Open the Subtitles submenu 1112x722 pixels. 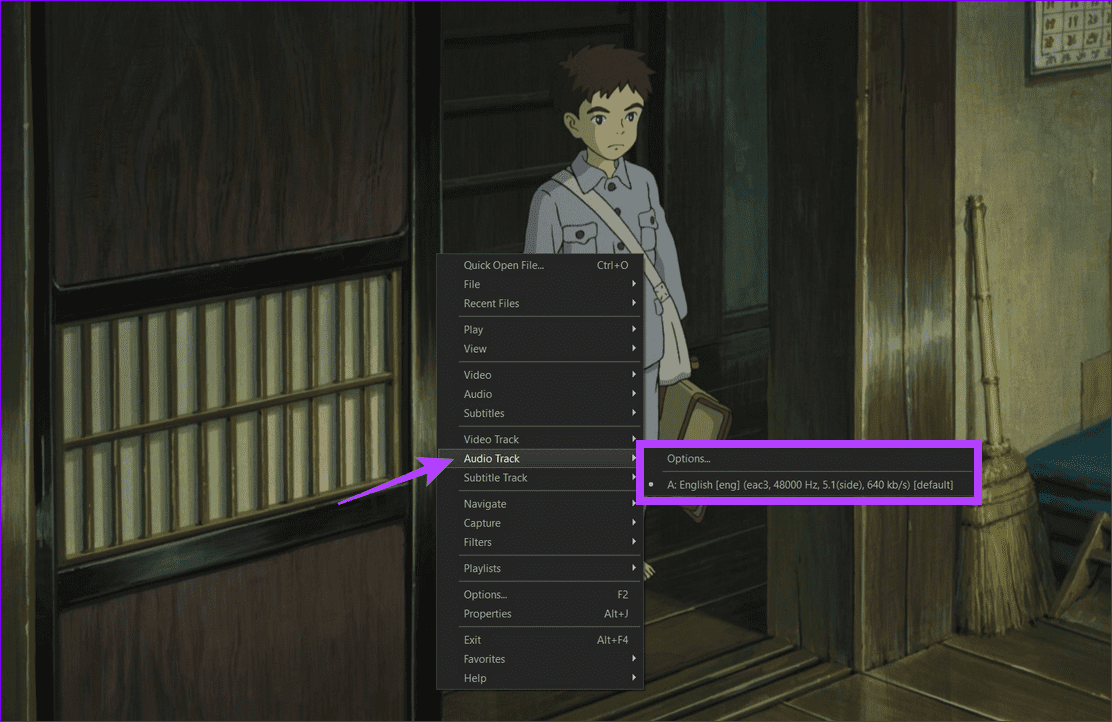tap(540, 413)
